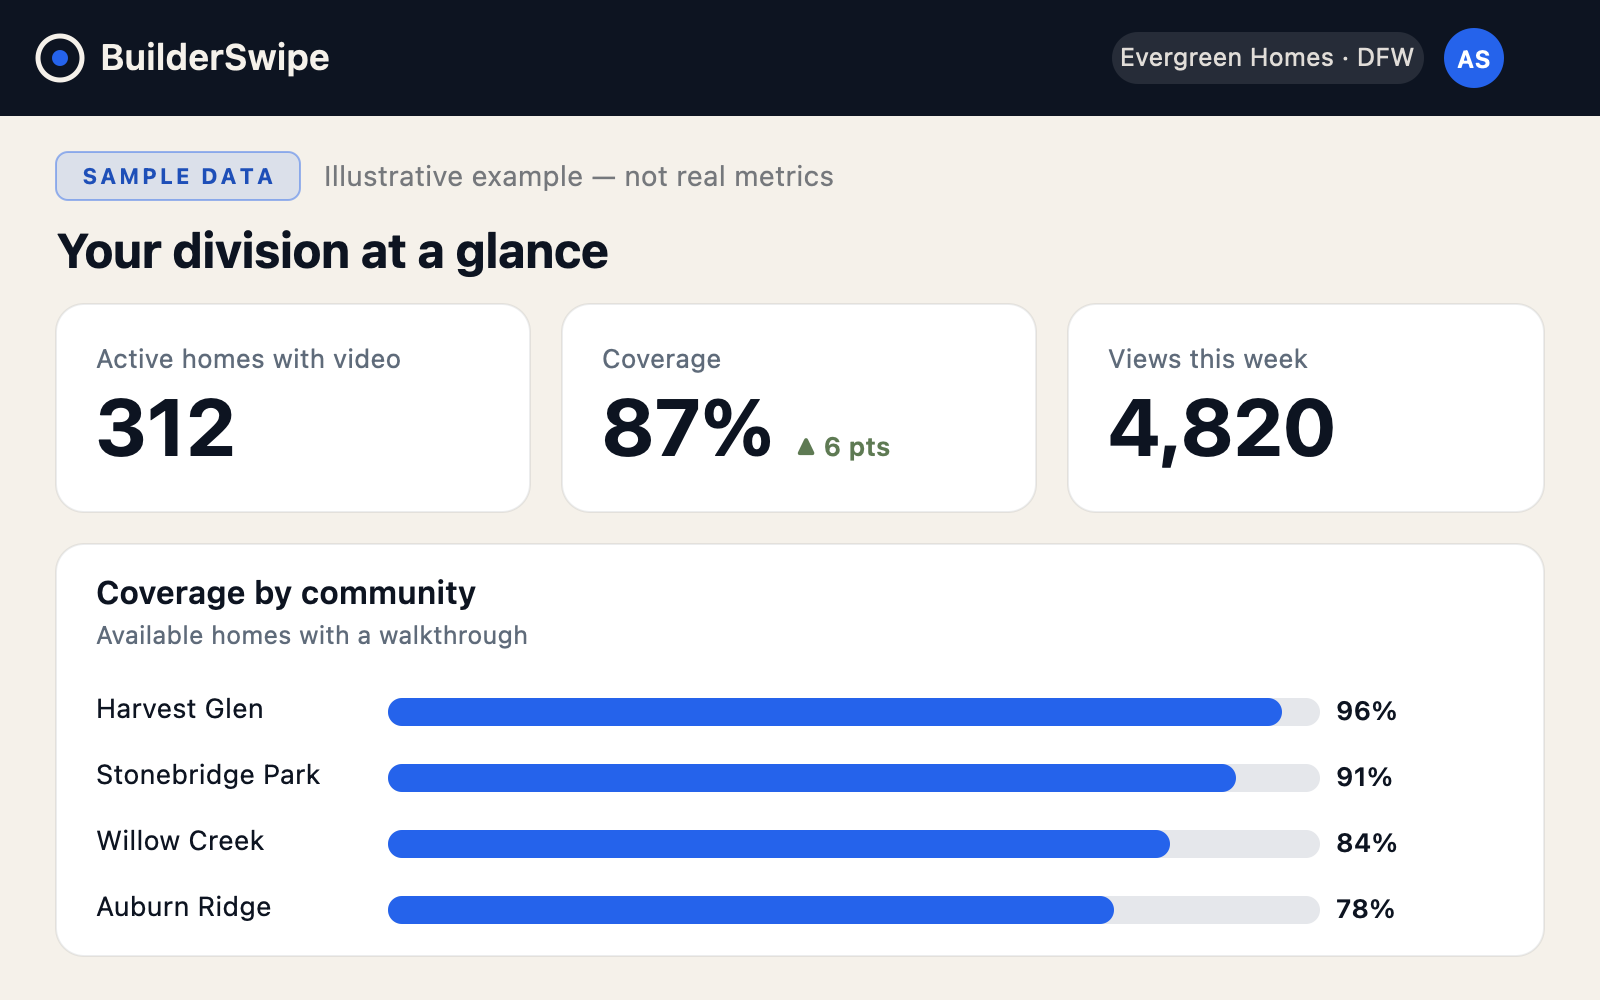Click the Auburn Ridge progress bar
The height and width of the screenshot is (1000, 1600).
(x=854, y=910)
